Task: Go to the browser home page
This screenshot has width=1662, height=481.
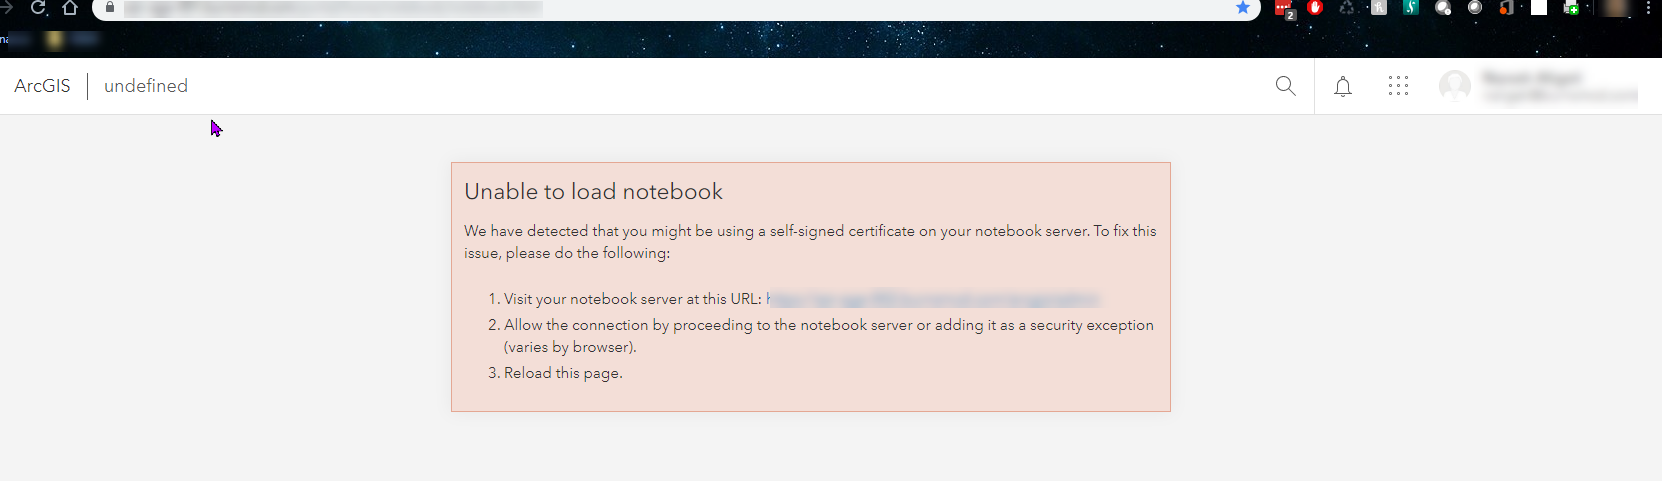Action: [70, 7]
